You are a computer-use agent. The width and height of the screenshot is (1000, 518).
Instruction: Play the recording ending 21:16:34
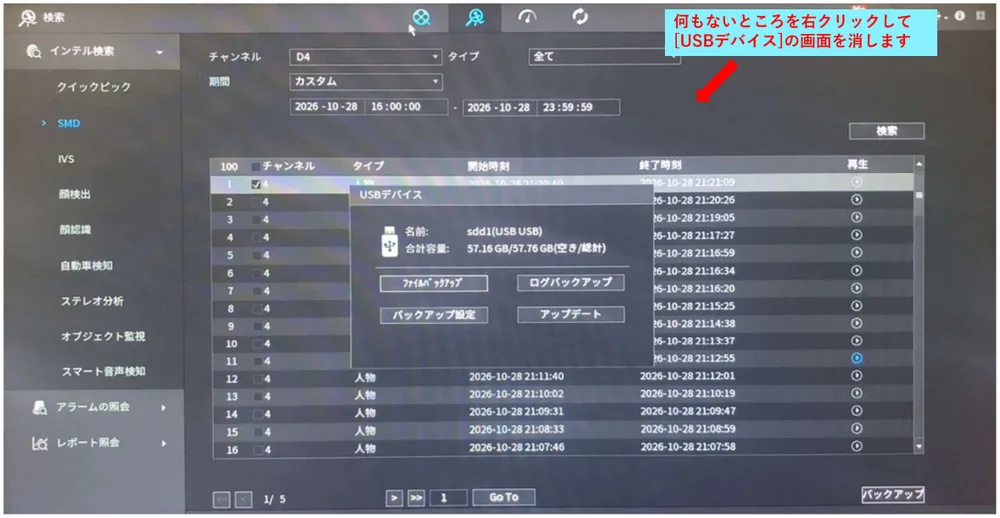(857, 270)
